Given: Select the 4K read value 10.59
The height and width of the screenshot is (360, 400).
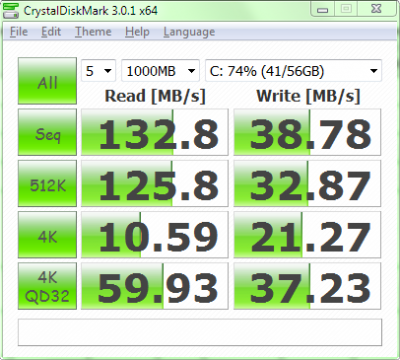Looking at the screenshot, I should (x=155, y=235).
